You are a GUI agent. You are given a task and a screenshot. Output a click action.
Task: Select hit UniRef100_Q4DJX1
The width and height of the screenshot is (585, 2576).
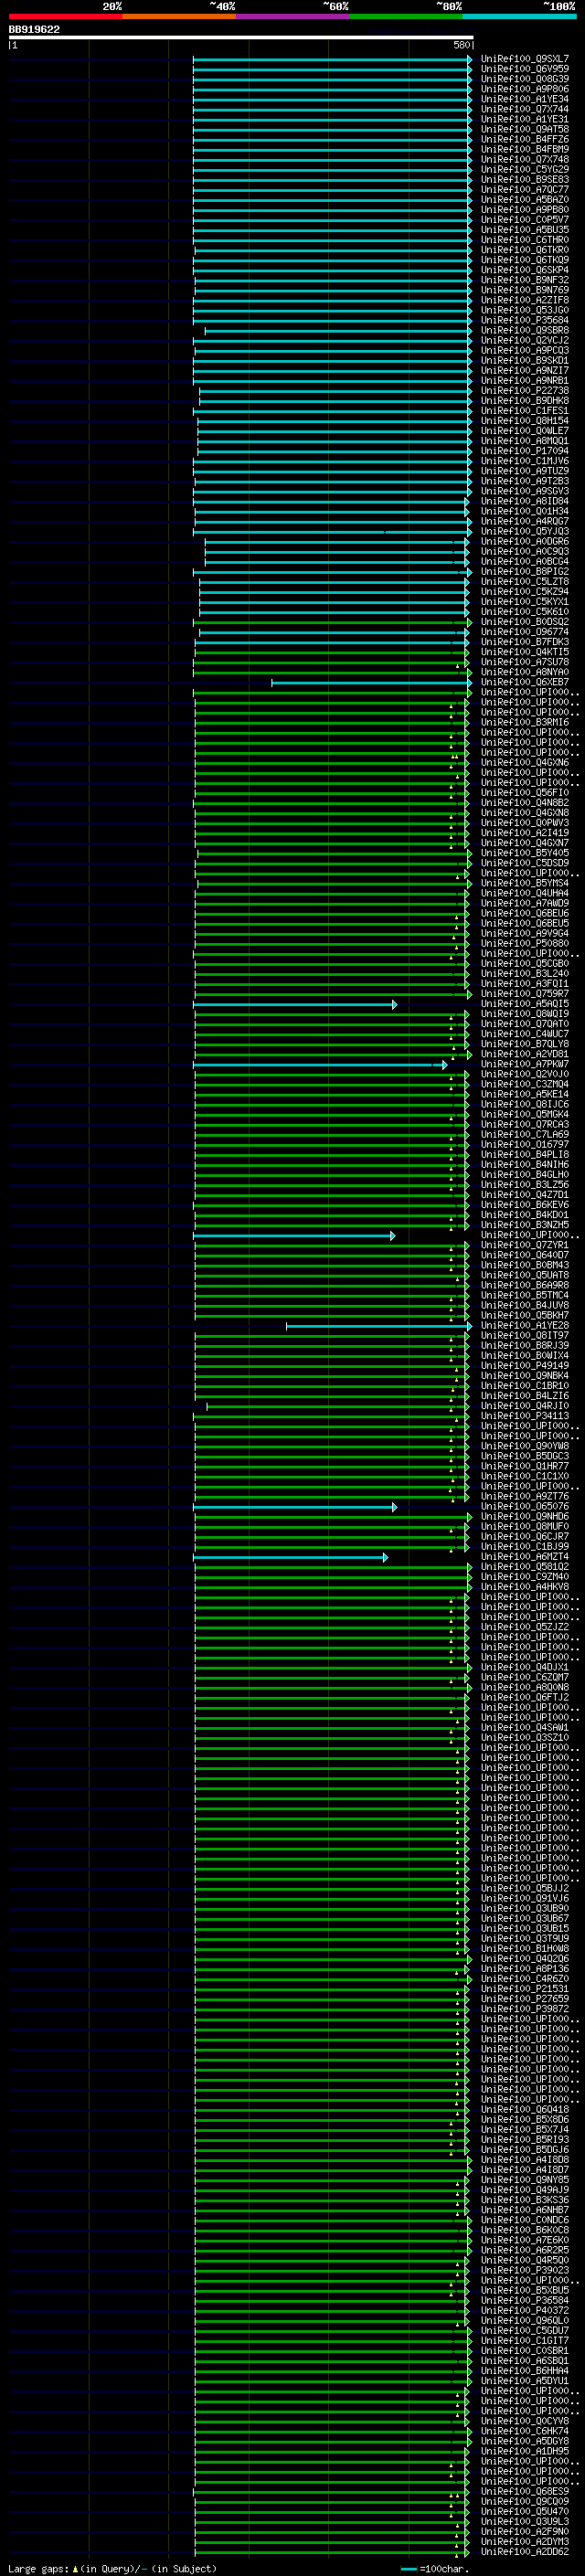tap(524, 1667)
